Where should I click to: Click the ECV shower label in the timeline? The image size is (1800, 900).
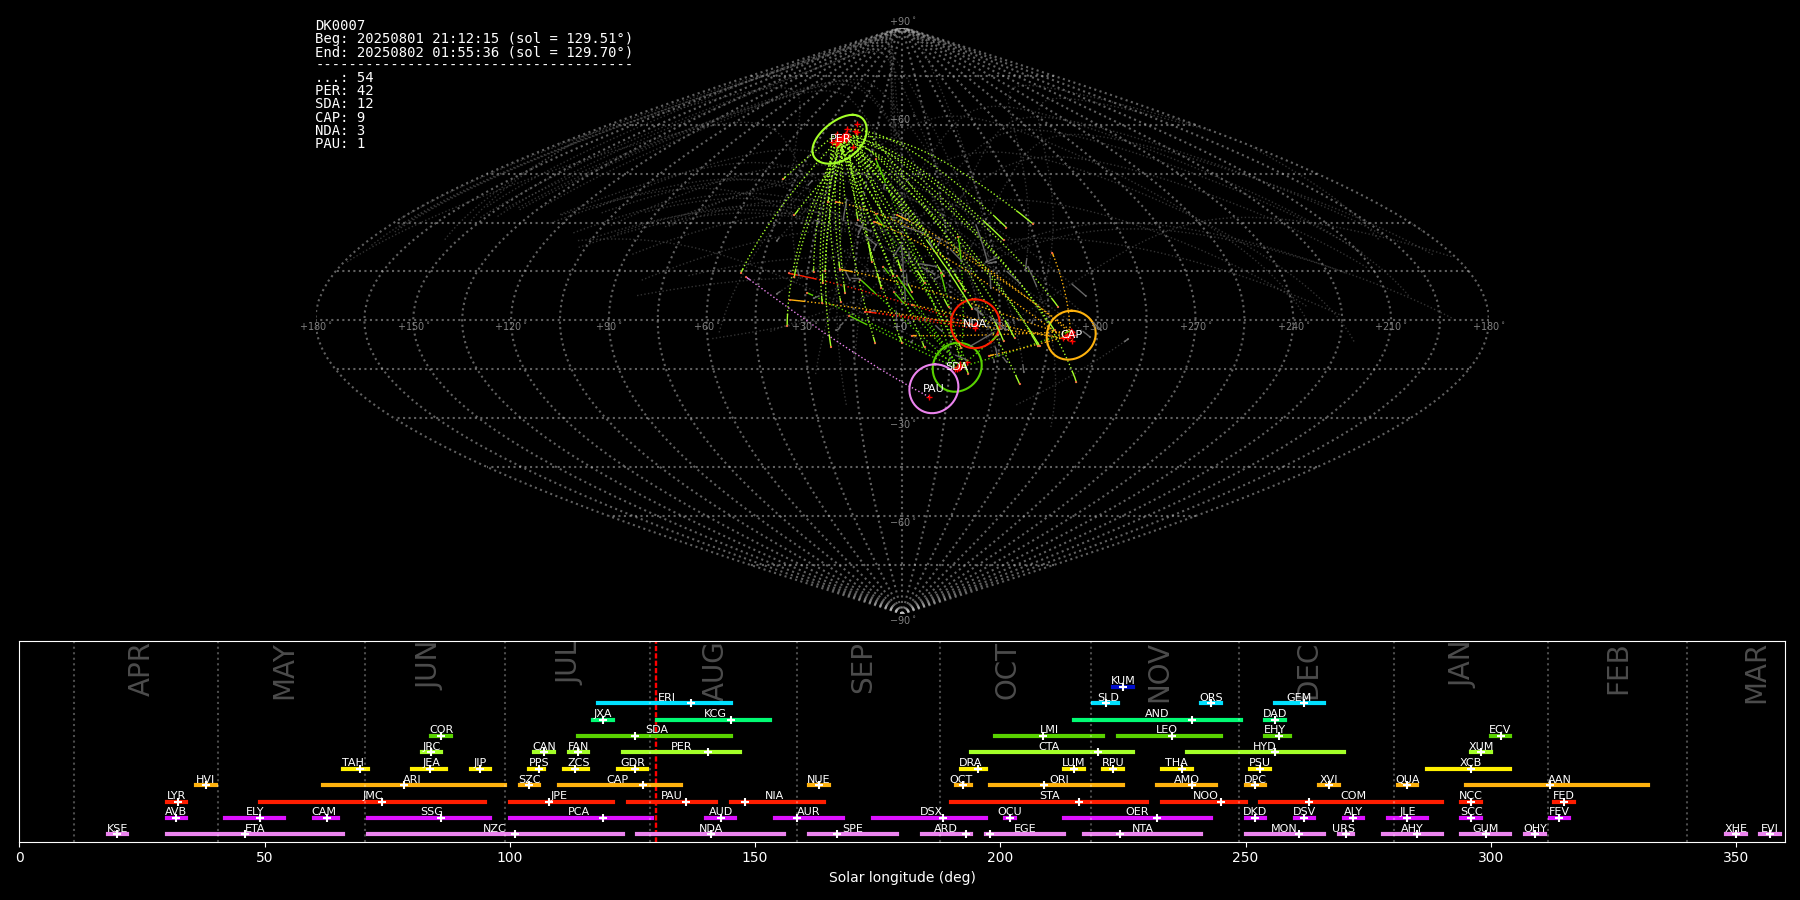[1499, 730]
